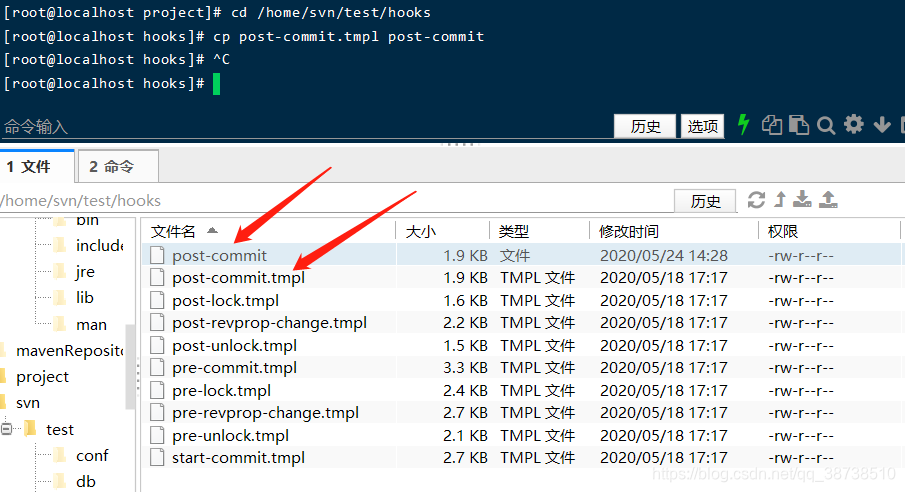905x492 pixels.
Task: Click the copy icon in command toolbar
Action: (772, 125)
